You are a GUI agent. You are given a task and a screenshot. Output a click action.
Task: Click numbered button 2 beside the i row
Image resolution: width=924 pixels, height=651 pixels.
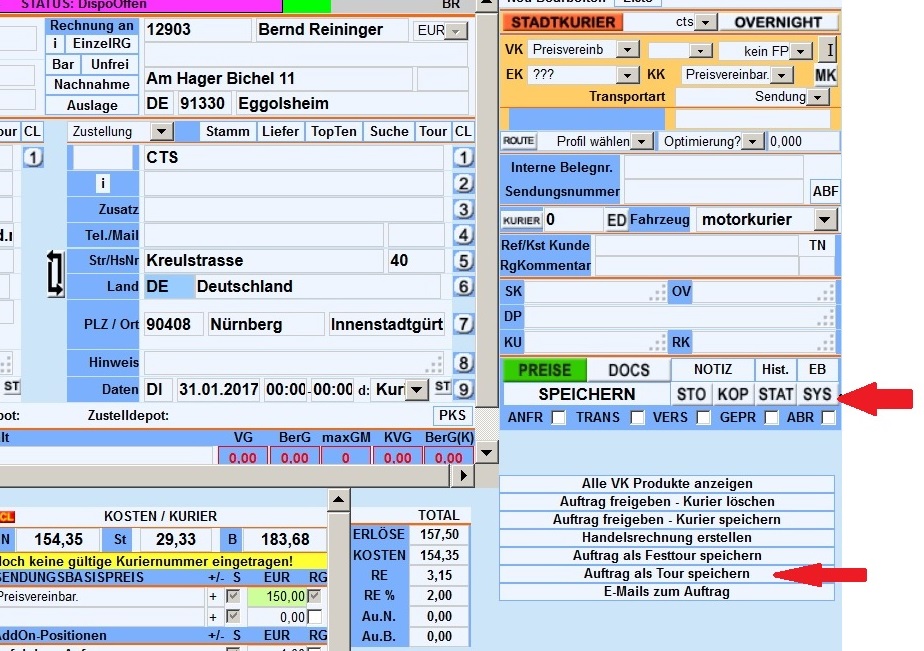pos(463,183)
